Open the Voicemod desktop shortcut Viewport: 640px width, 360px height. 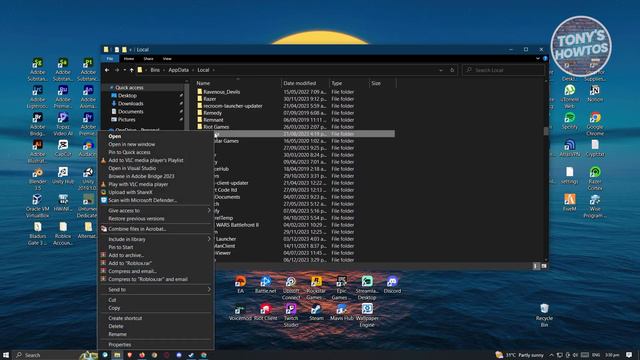(240, 311)
